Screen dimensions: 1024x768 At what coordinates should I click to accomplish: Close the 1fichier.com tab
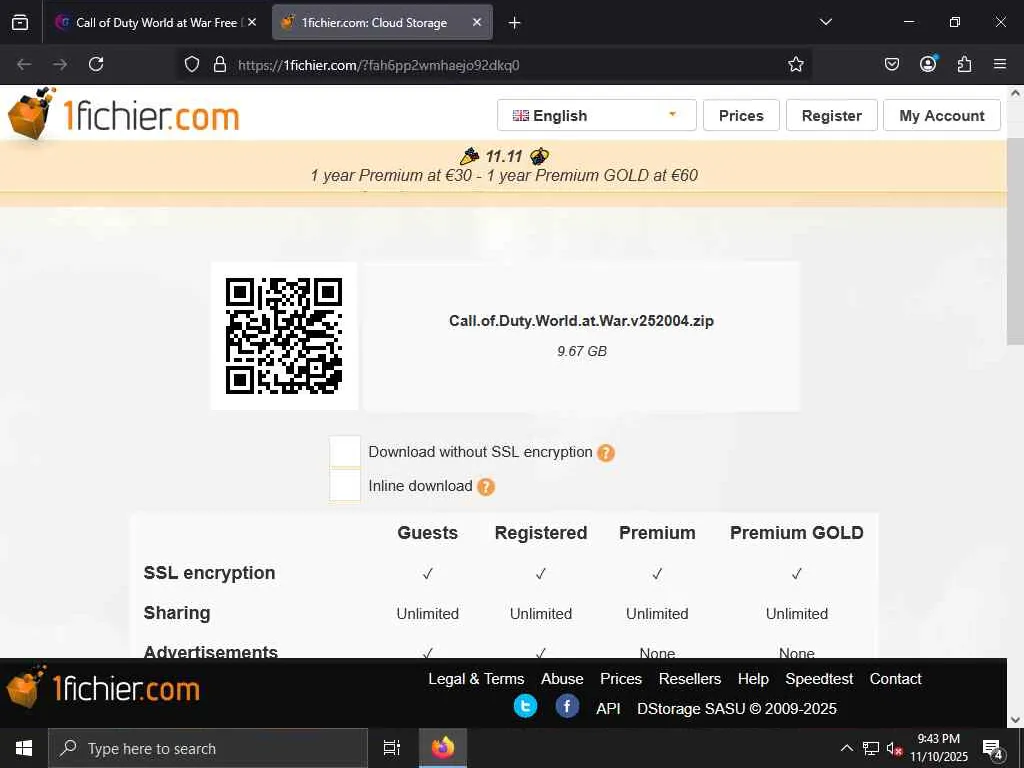point(477,22)
